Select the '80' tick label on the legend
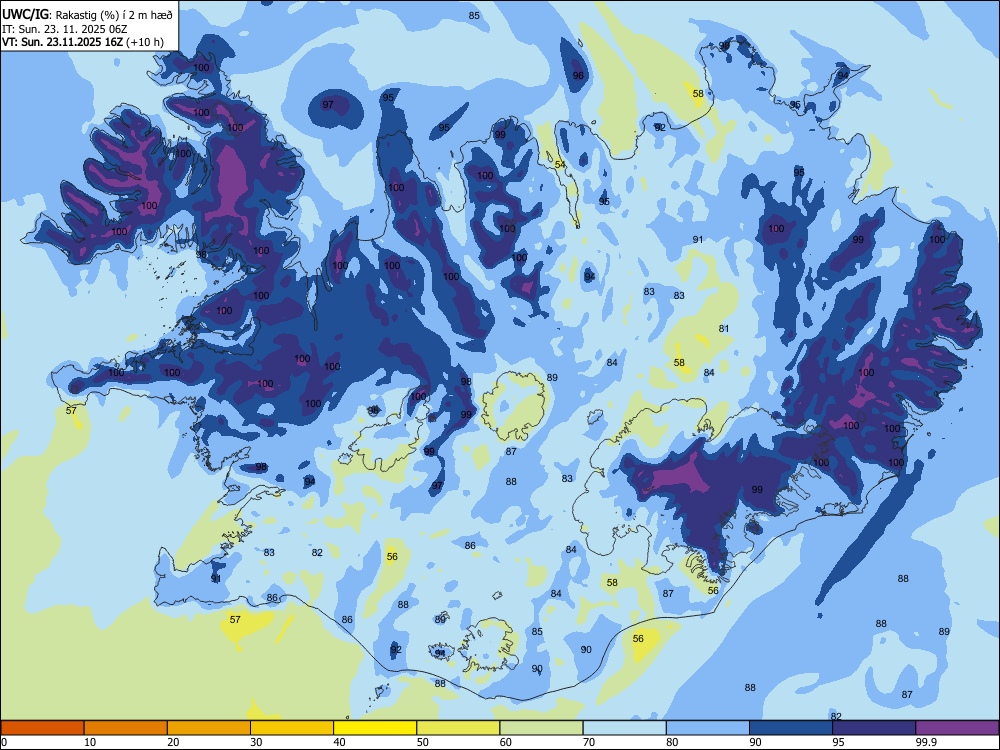Viewport: 1000px width, 750px height. (673, 742)
